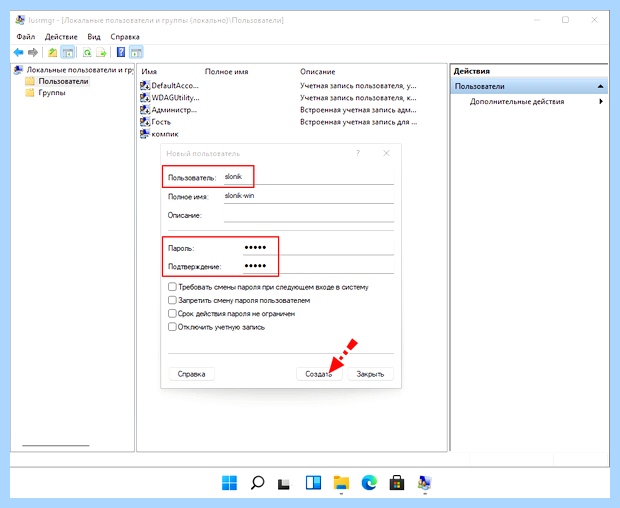
Task: Click the 'Встроенная учетная запись для ...' description
Action: [358, 122]
